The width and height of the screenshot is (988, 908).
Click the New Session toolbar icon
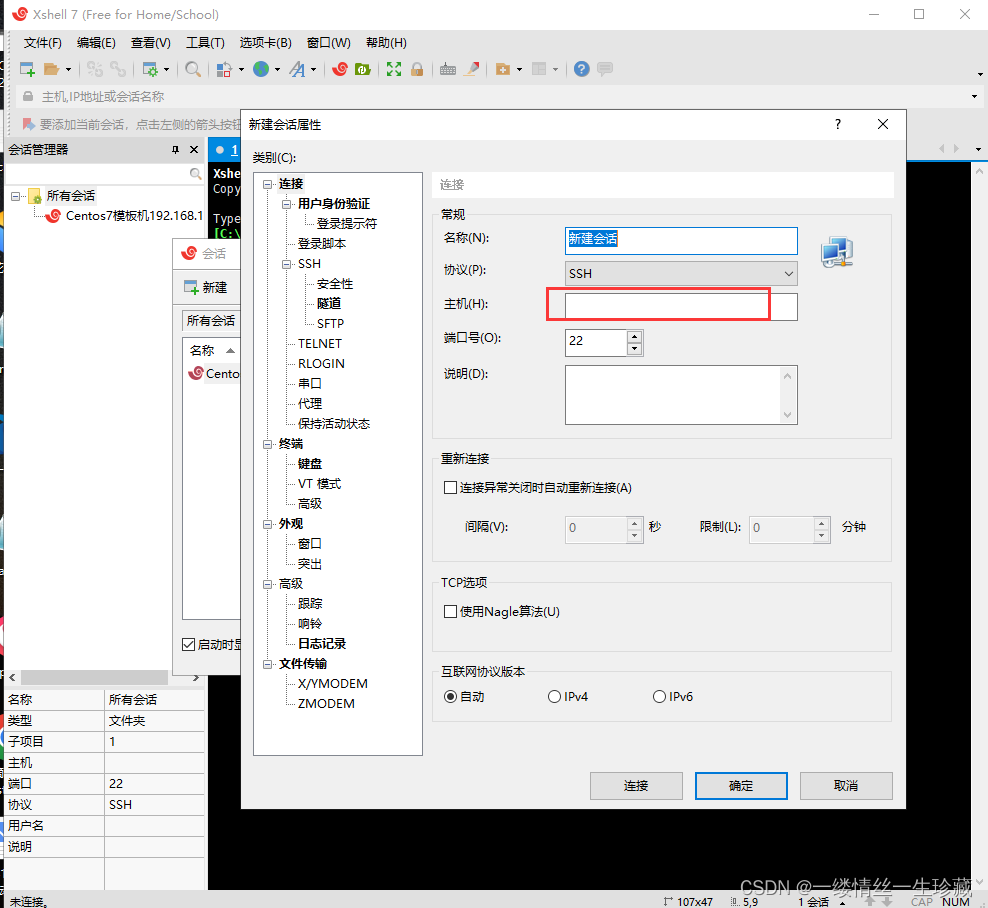[x=27, y=69]
